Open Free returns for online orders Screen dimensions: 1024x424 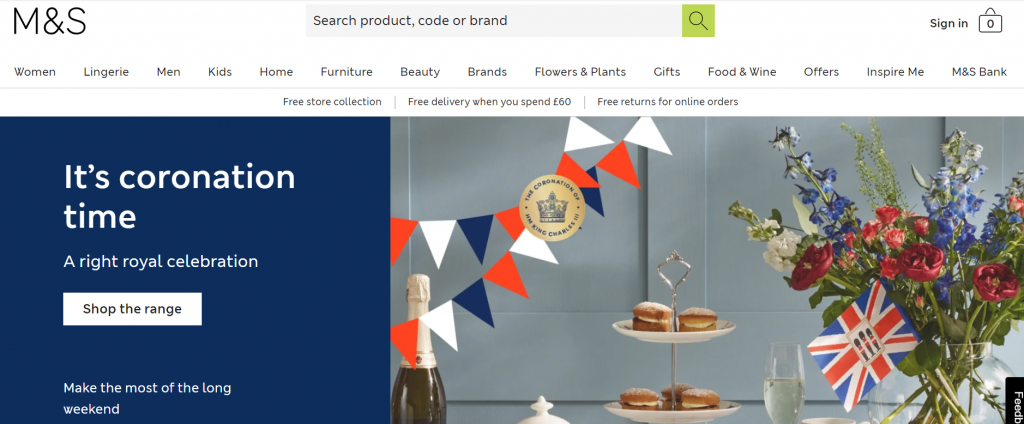(667, 102)
